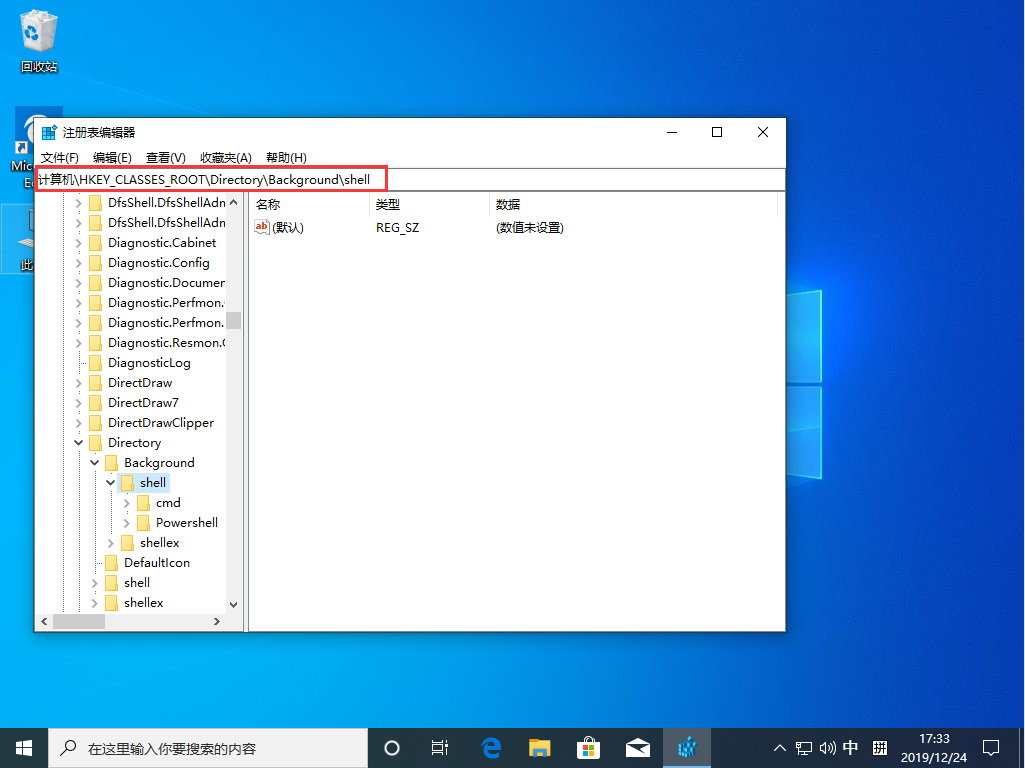Show hidden tray icons with the chevron
This screenshot has height=768, width=1025.
[x=779, y=747]
